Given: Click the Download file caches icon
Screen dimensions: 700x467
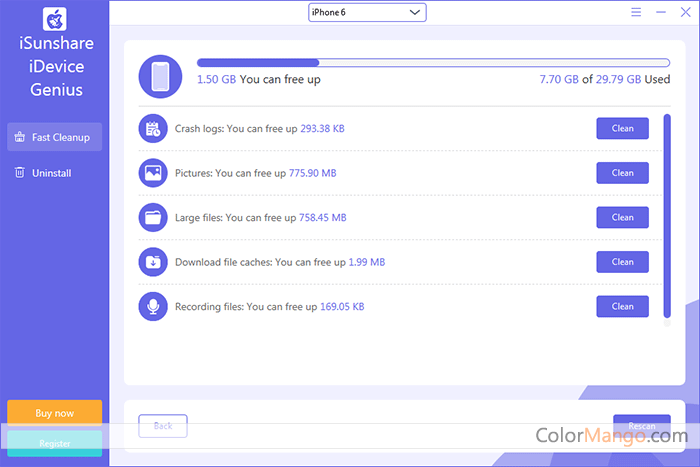Looking at the screenshot, I should [x=153, y=262].
